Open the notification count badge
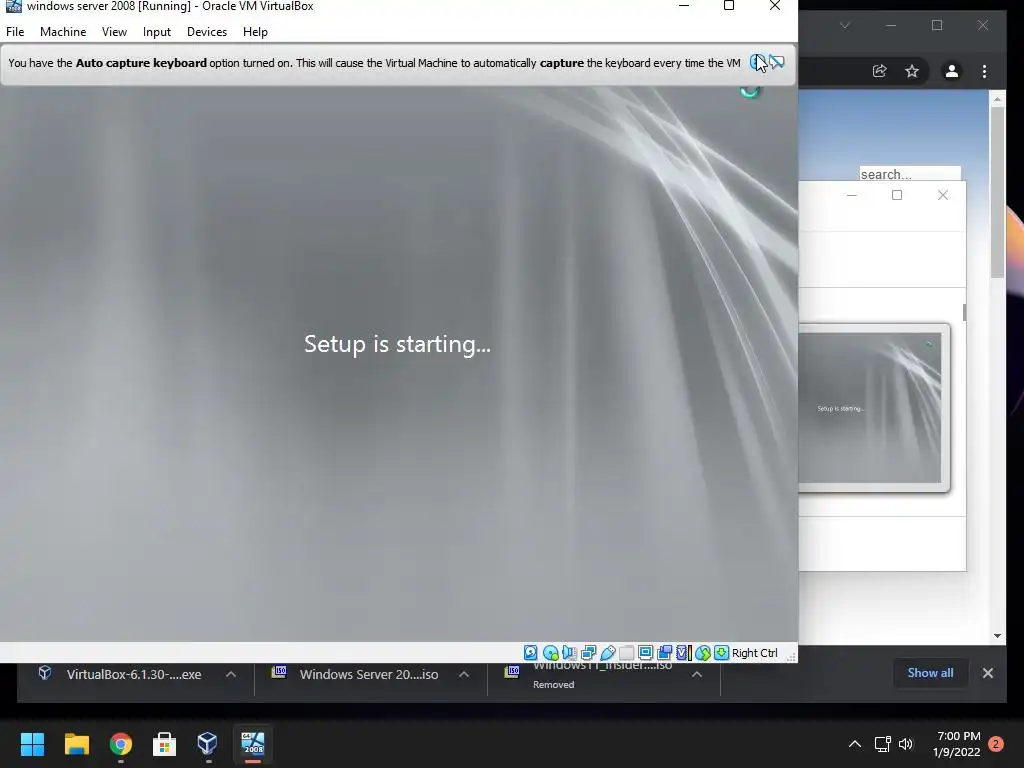Viewport: 1024px width, 768px height. pyautogui.click(x=996, y=744)
